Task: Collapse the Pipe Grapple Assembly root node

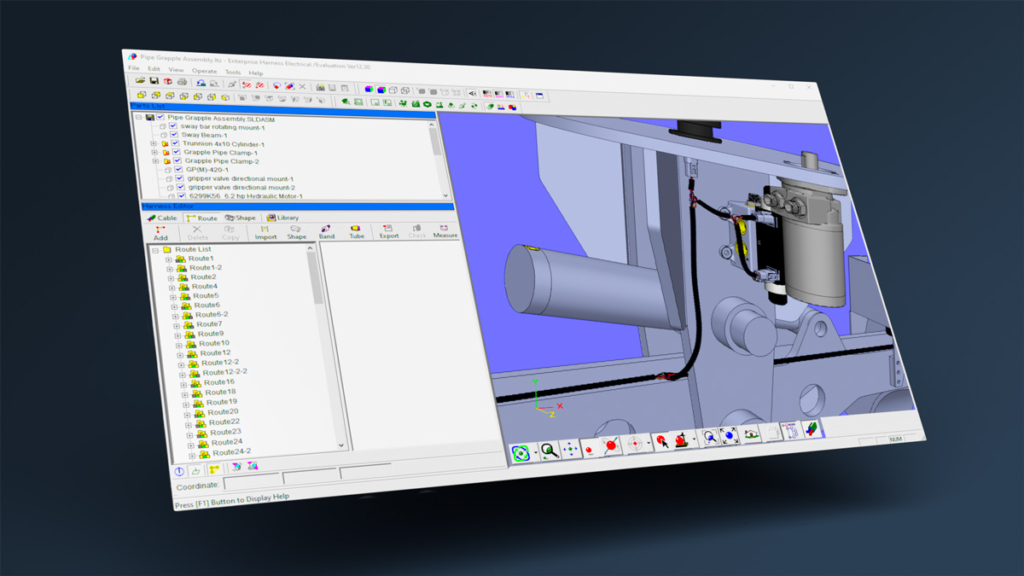Action: pyautogui.click(x=138, y=116)
